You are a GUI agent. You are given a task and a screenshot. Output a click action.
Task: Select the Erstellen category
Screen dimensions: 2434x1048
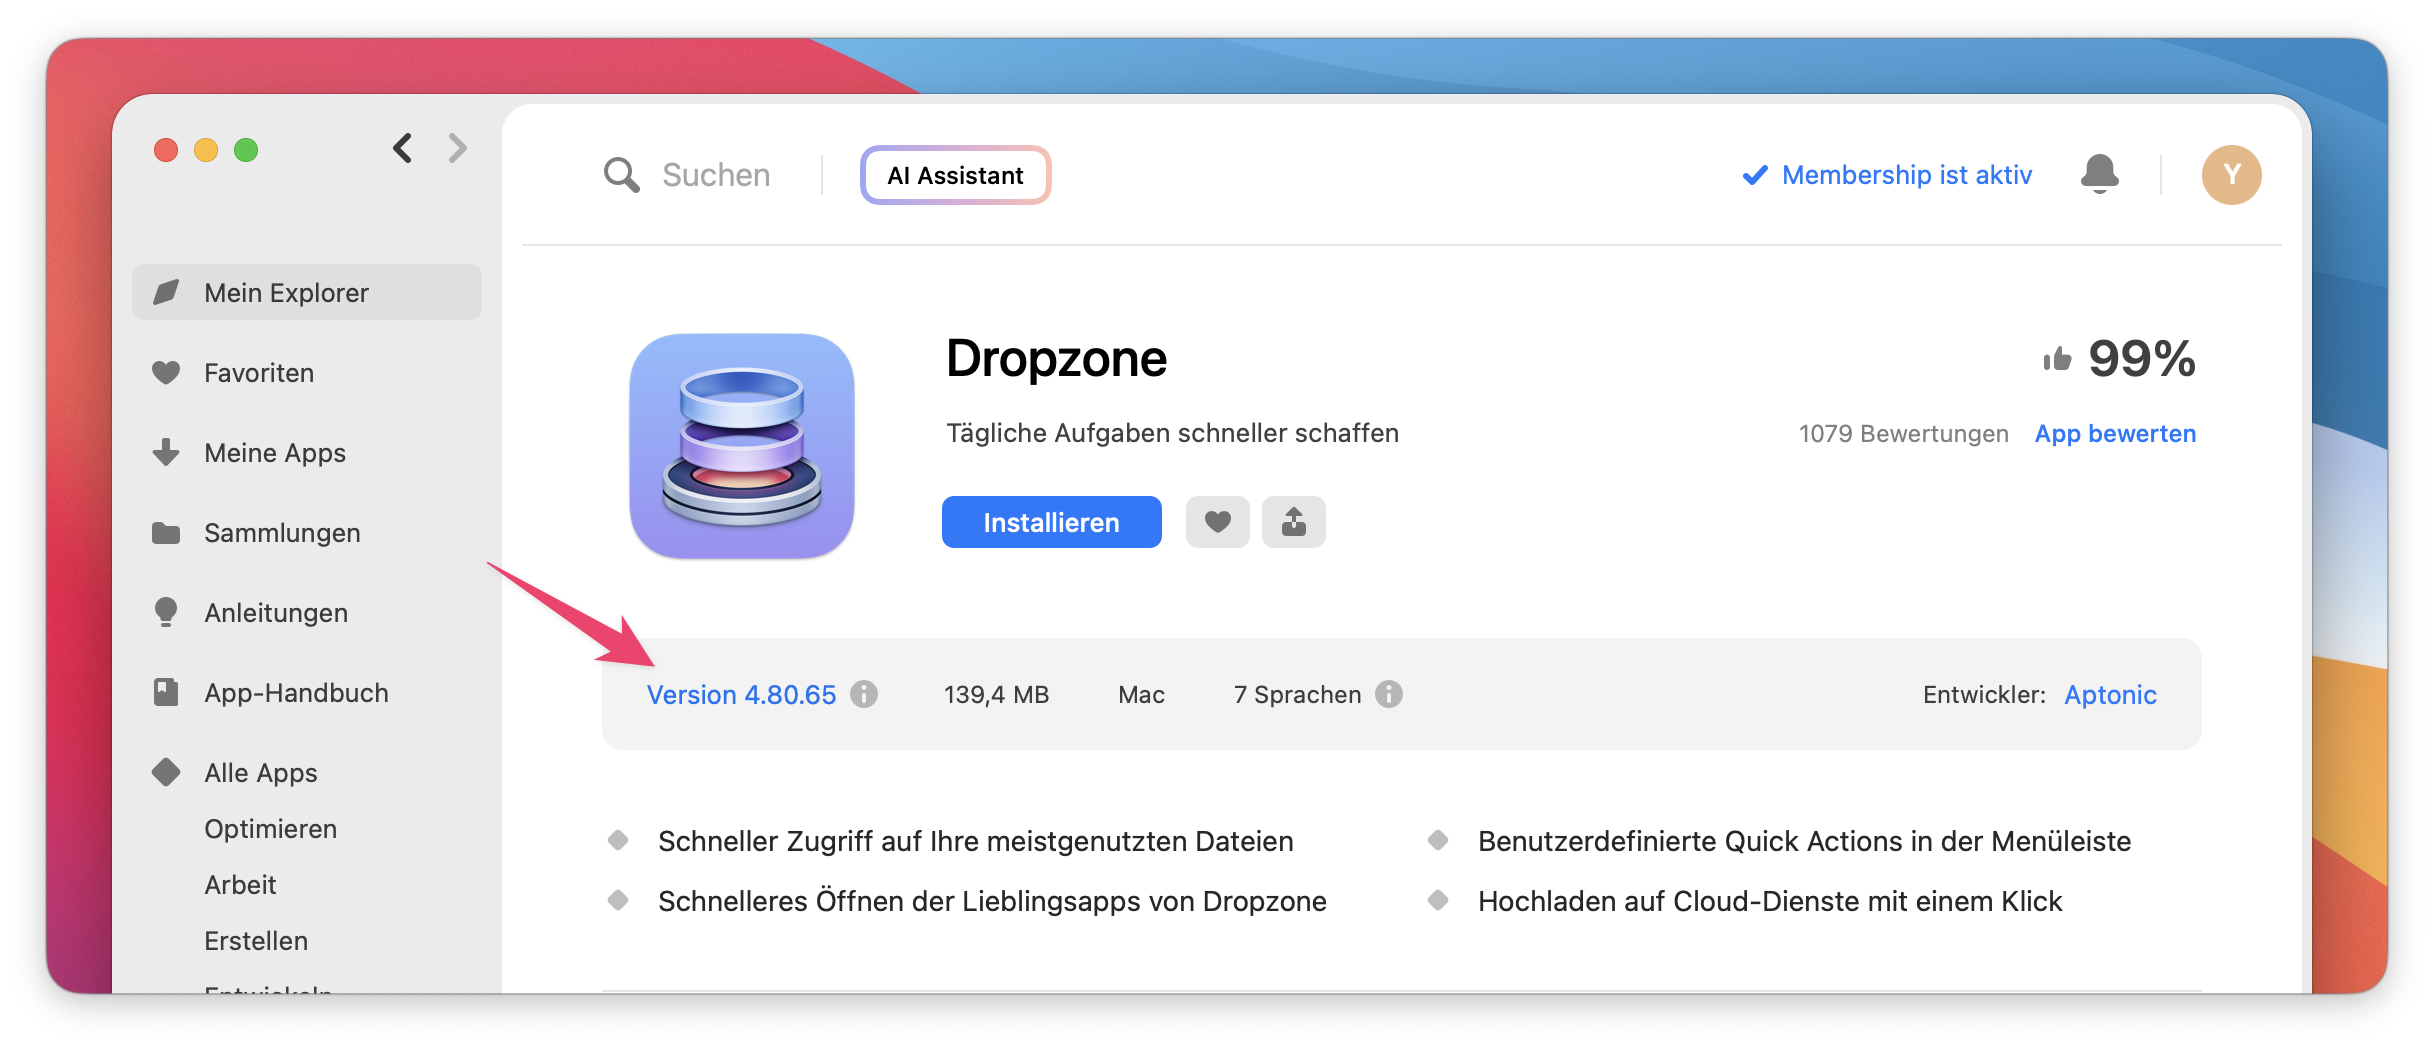coord(256,941)
